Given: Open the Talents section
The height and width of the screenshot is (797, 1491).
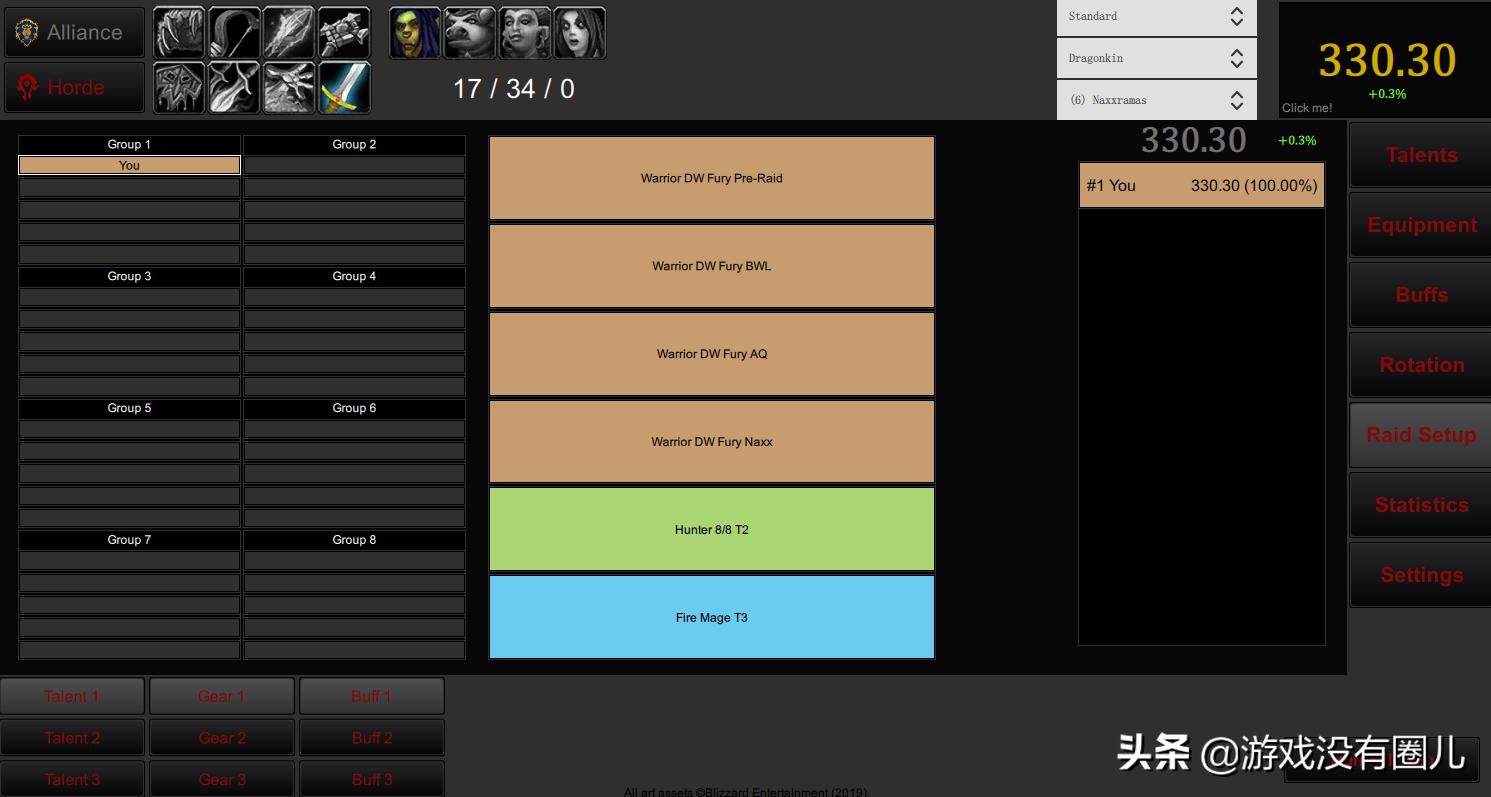Looking at the screenshot, I should coord(1421,155).
